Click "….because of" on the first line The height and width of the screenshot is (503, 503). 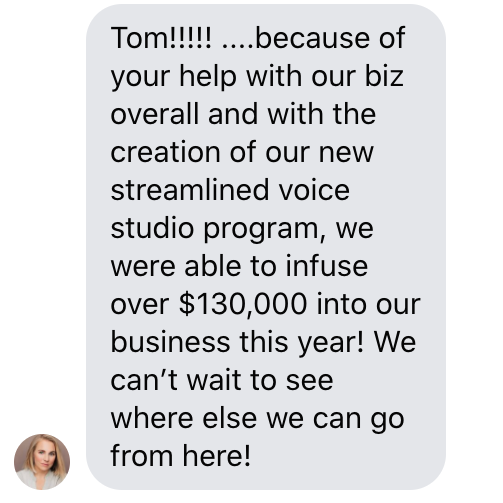(x=313, y=38)
